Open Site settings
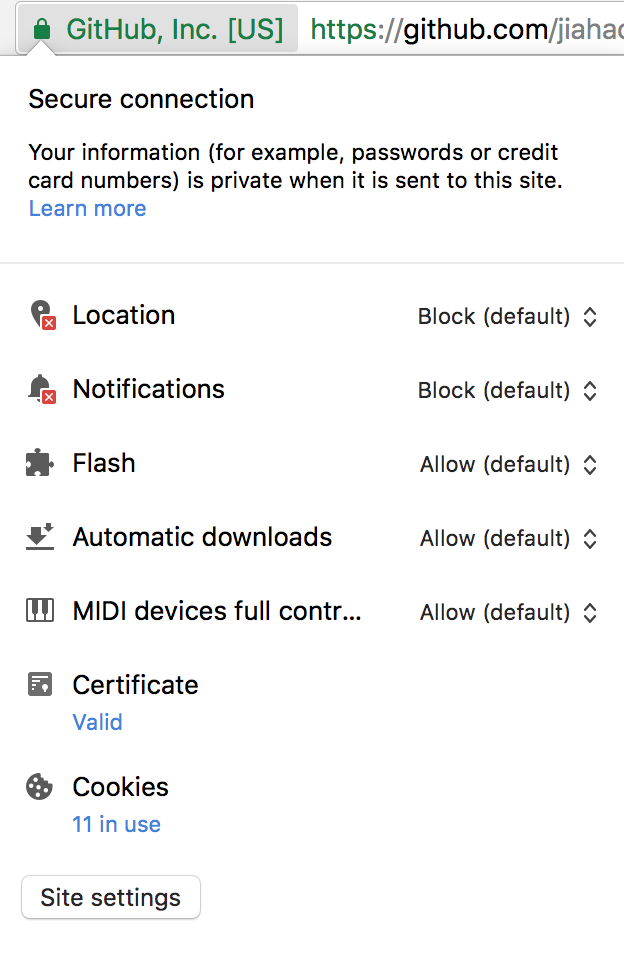This screenshot has height=958, width=624. tap(110, 897)
